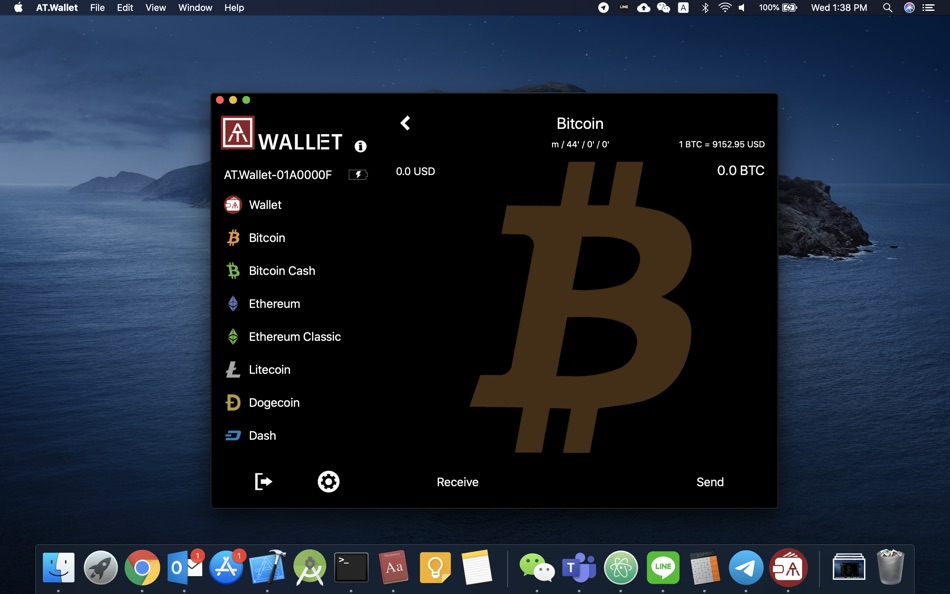Select the Litecoin icon

pos(233,370)
